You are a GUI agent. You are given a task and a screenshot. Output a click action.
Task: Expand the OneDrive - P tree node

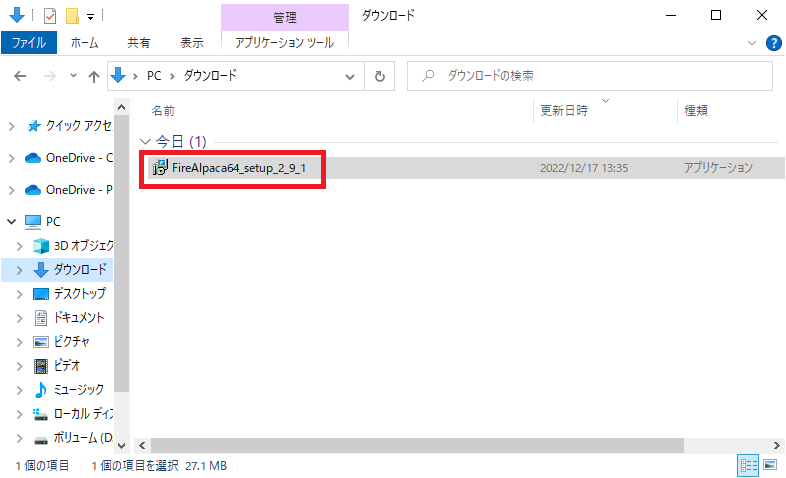(x=12, y=190)
